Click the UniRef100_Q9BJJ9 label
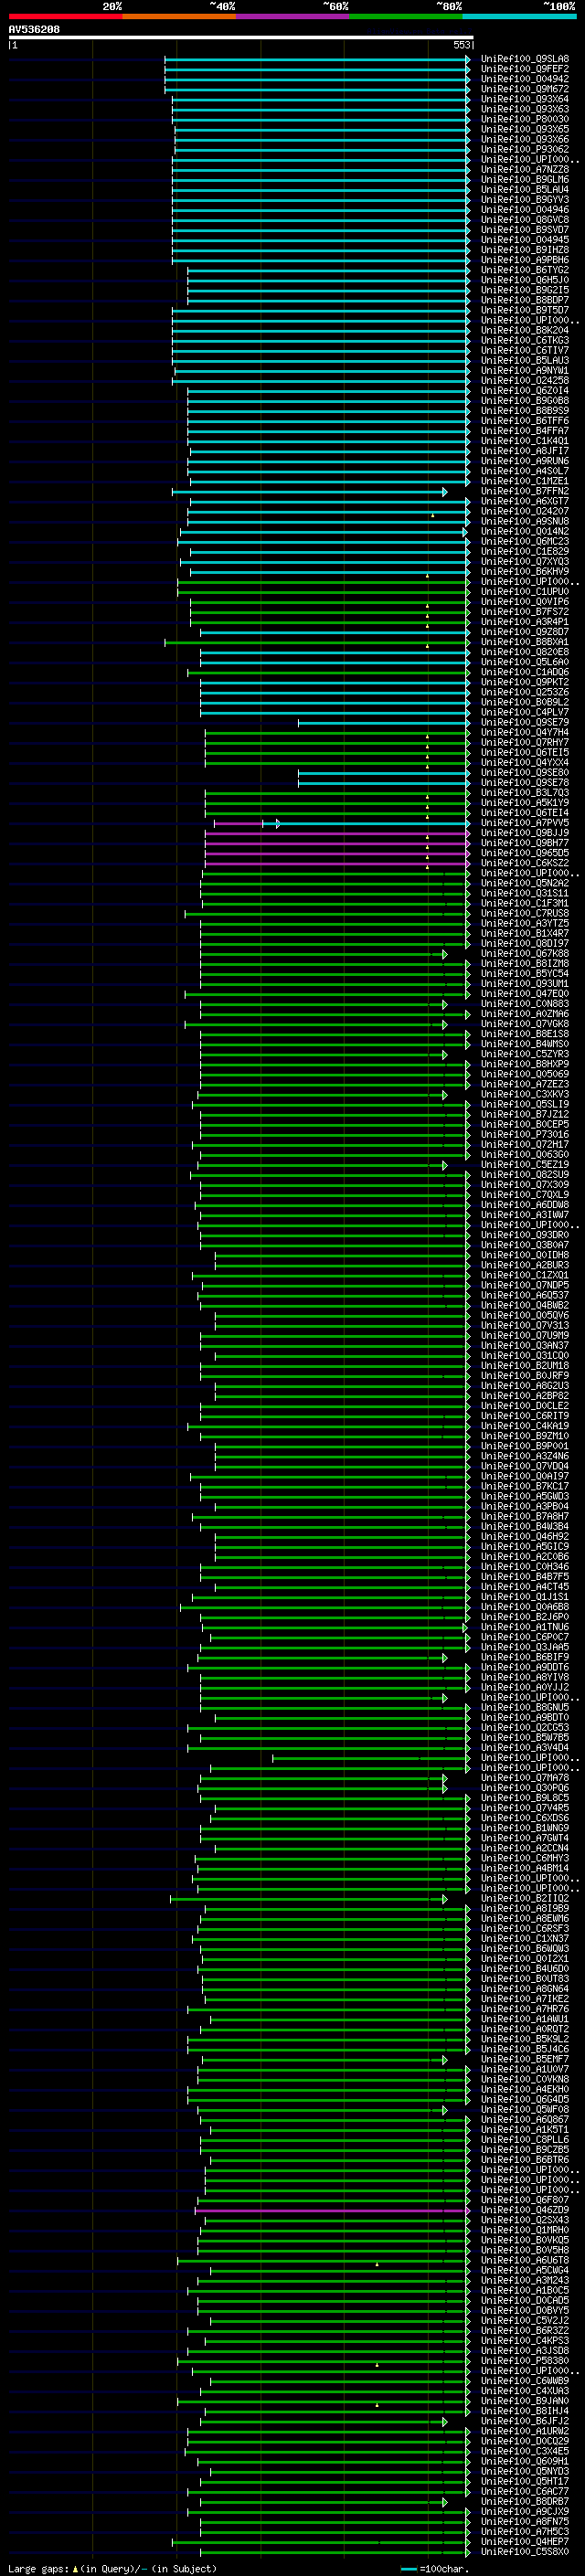585x2576 pixels. point(525,833)
